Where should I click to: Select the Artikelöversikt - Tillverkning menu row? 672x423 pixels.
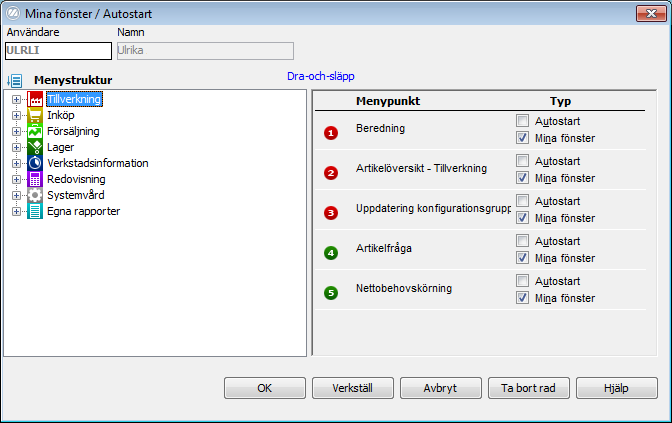click(421, 169)
